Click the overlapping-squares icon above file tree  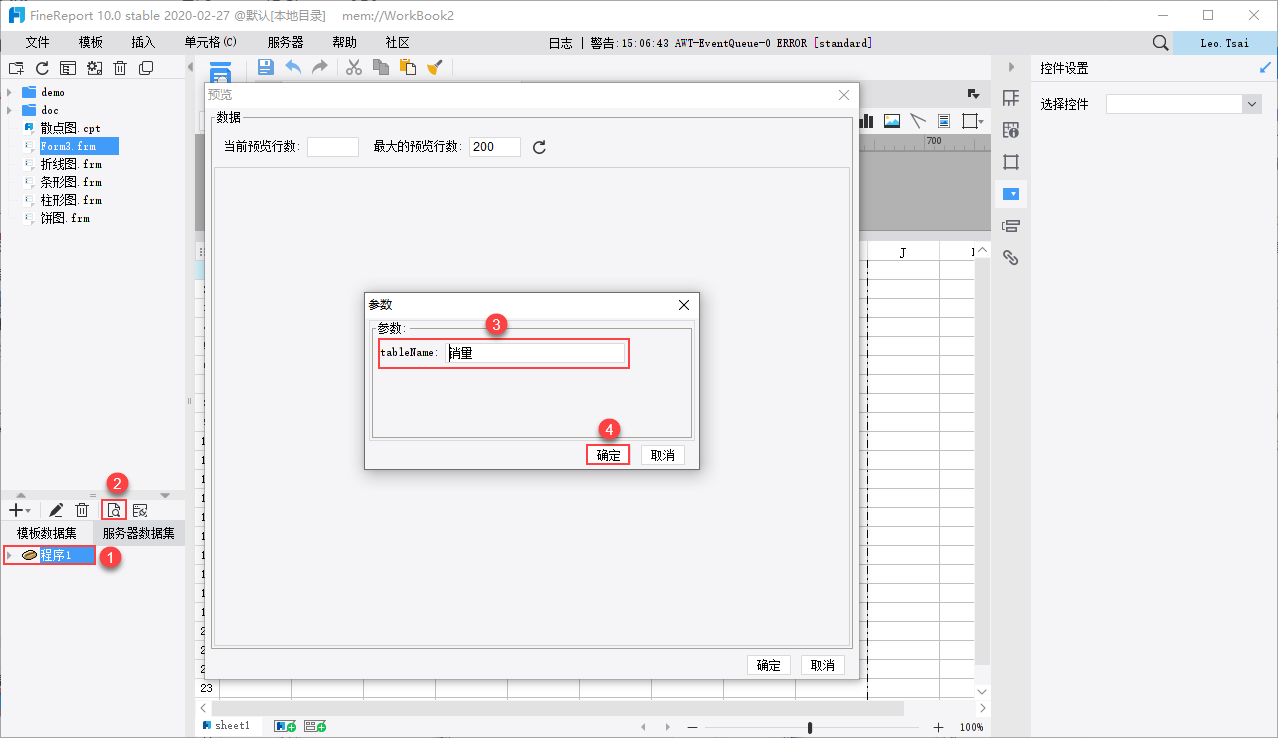tap(146, 68)
